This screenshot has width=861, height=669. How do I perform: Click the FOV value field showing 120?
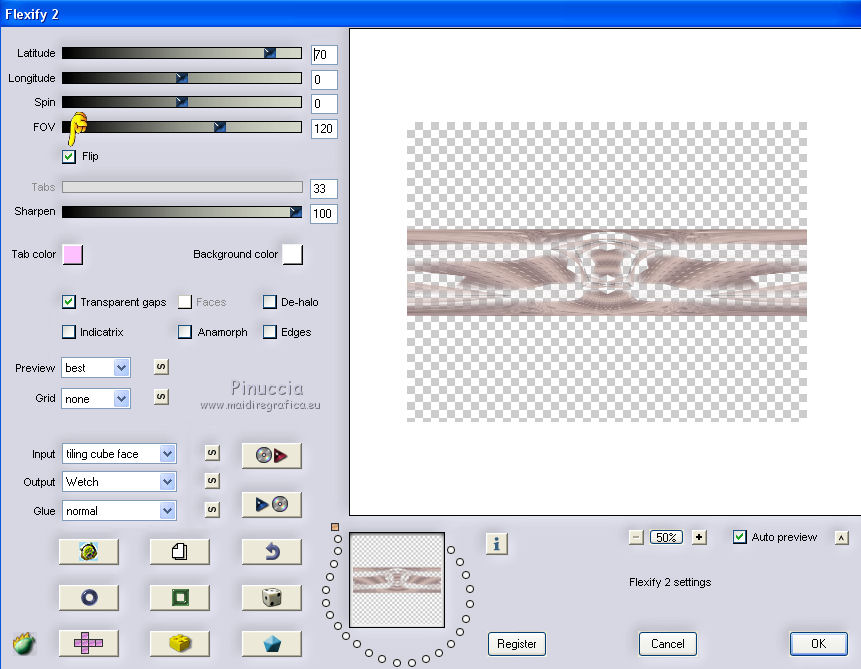point(324,129)
